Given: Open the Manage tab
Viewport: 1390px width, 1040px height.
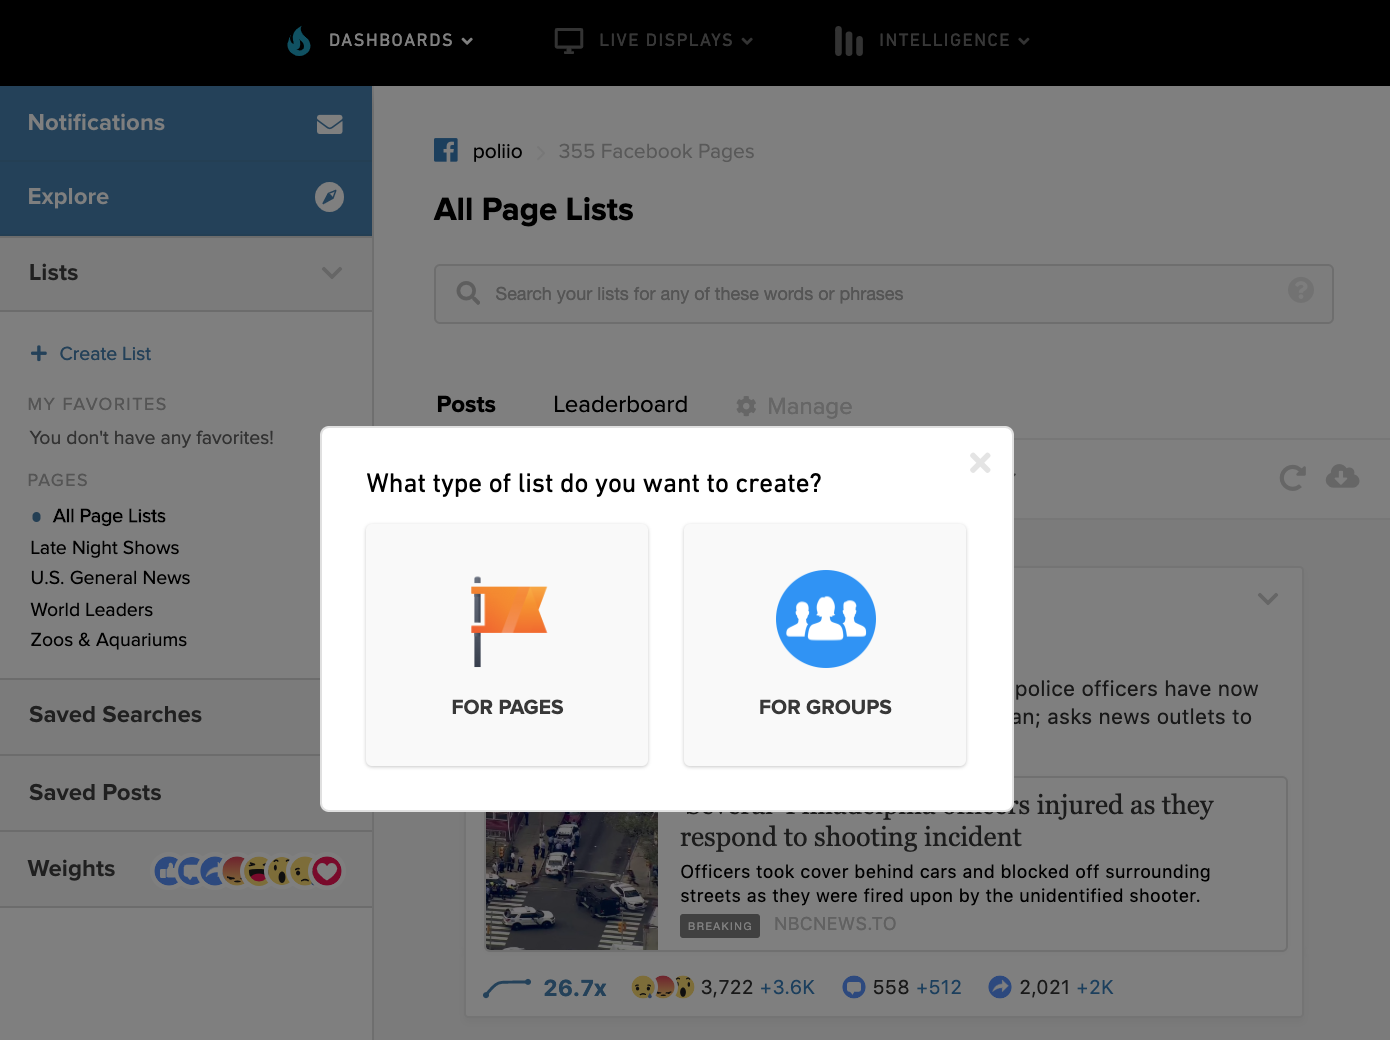Looking at the screenshot, I should [x=796, y=406].
